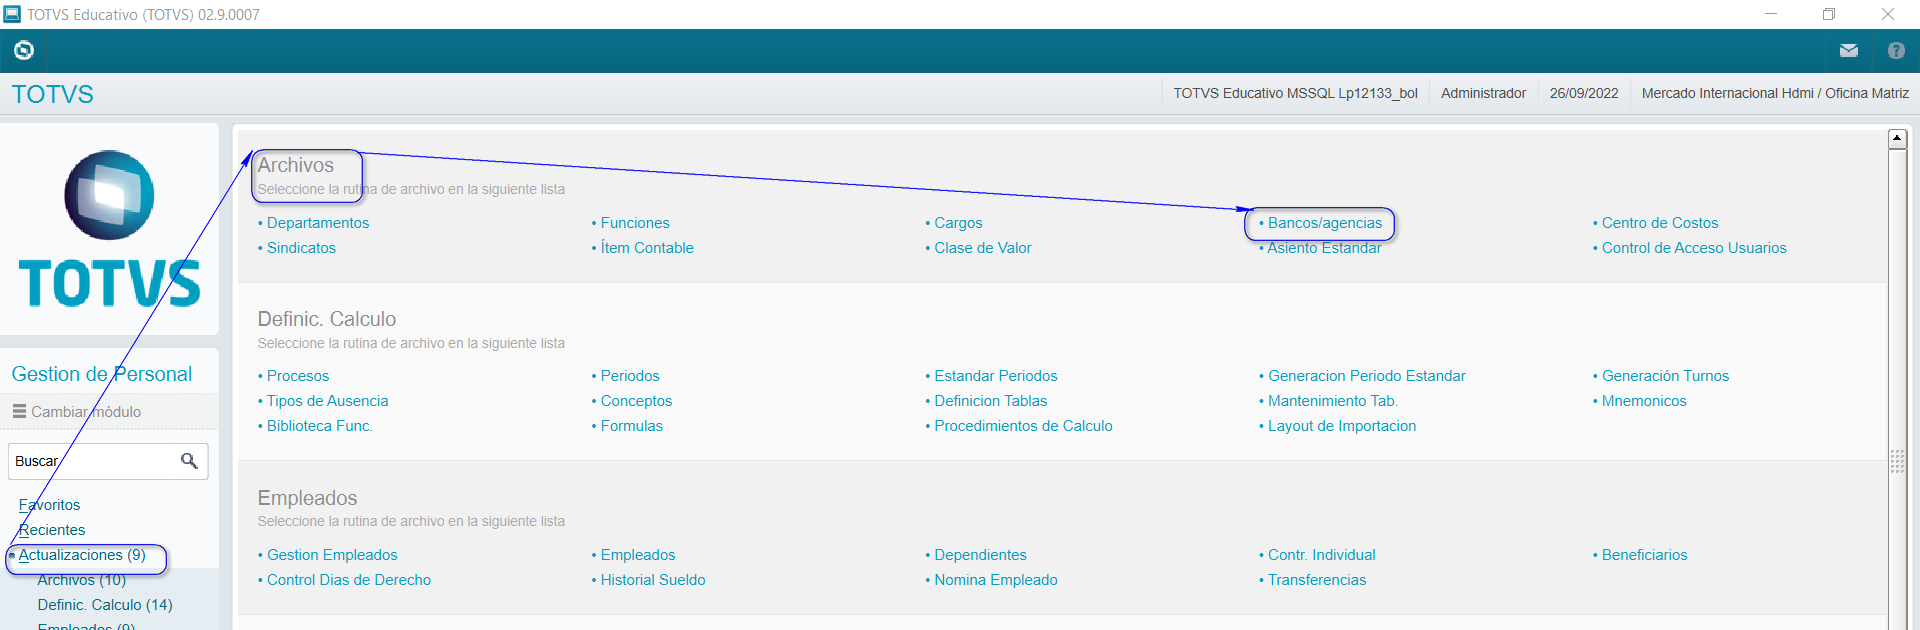This screenshot has width=1920, height=630.
Task: Open Generación Turnos routine
Action: [1665, 376]
